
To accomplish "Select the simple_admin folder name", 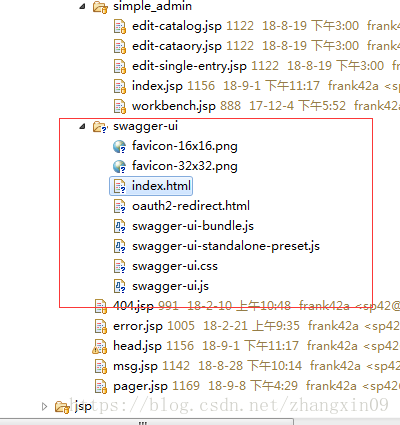I will click(x=152, y=6).
